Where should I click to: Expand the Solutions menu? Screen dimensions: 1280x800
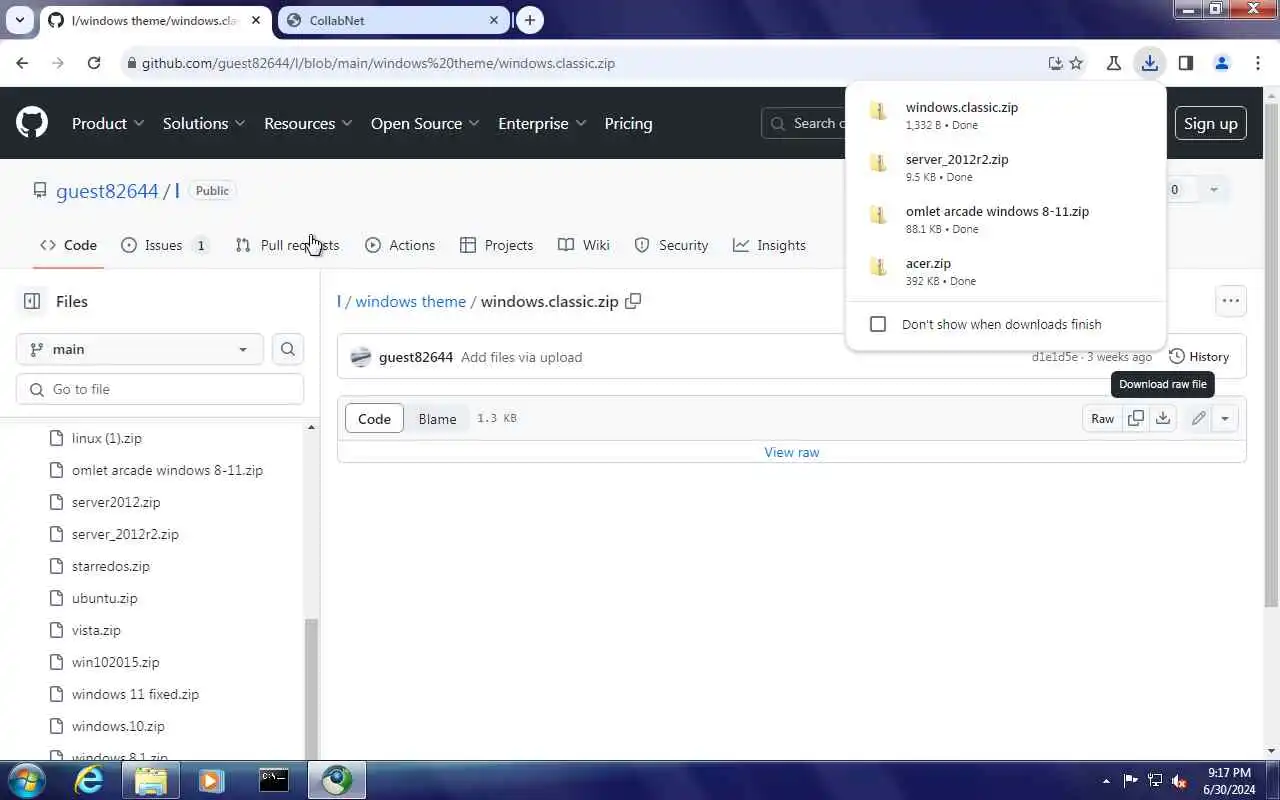[205, 123]
